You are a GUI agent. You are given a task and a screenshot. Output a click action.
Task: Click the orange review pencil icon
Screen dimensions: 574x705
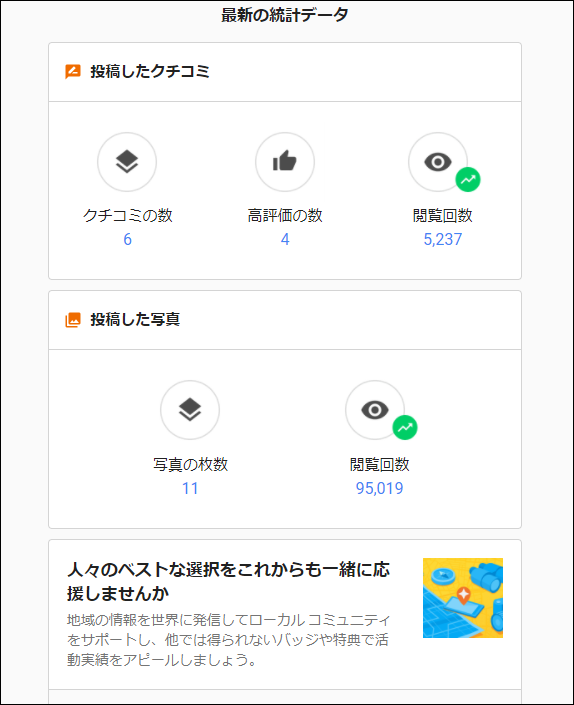coord(73,71)
